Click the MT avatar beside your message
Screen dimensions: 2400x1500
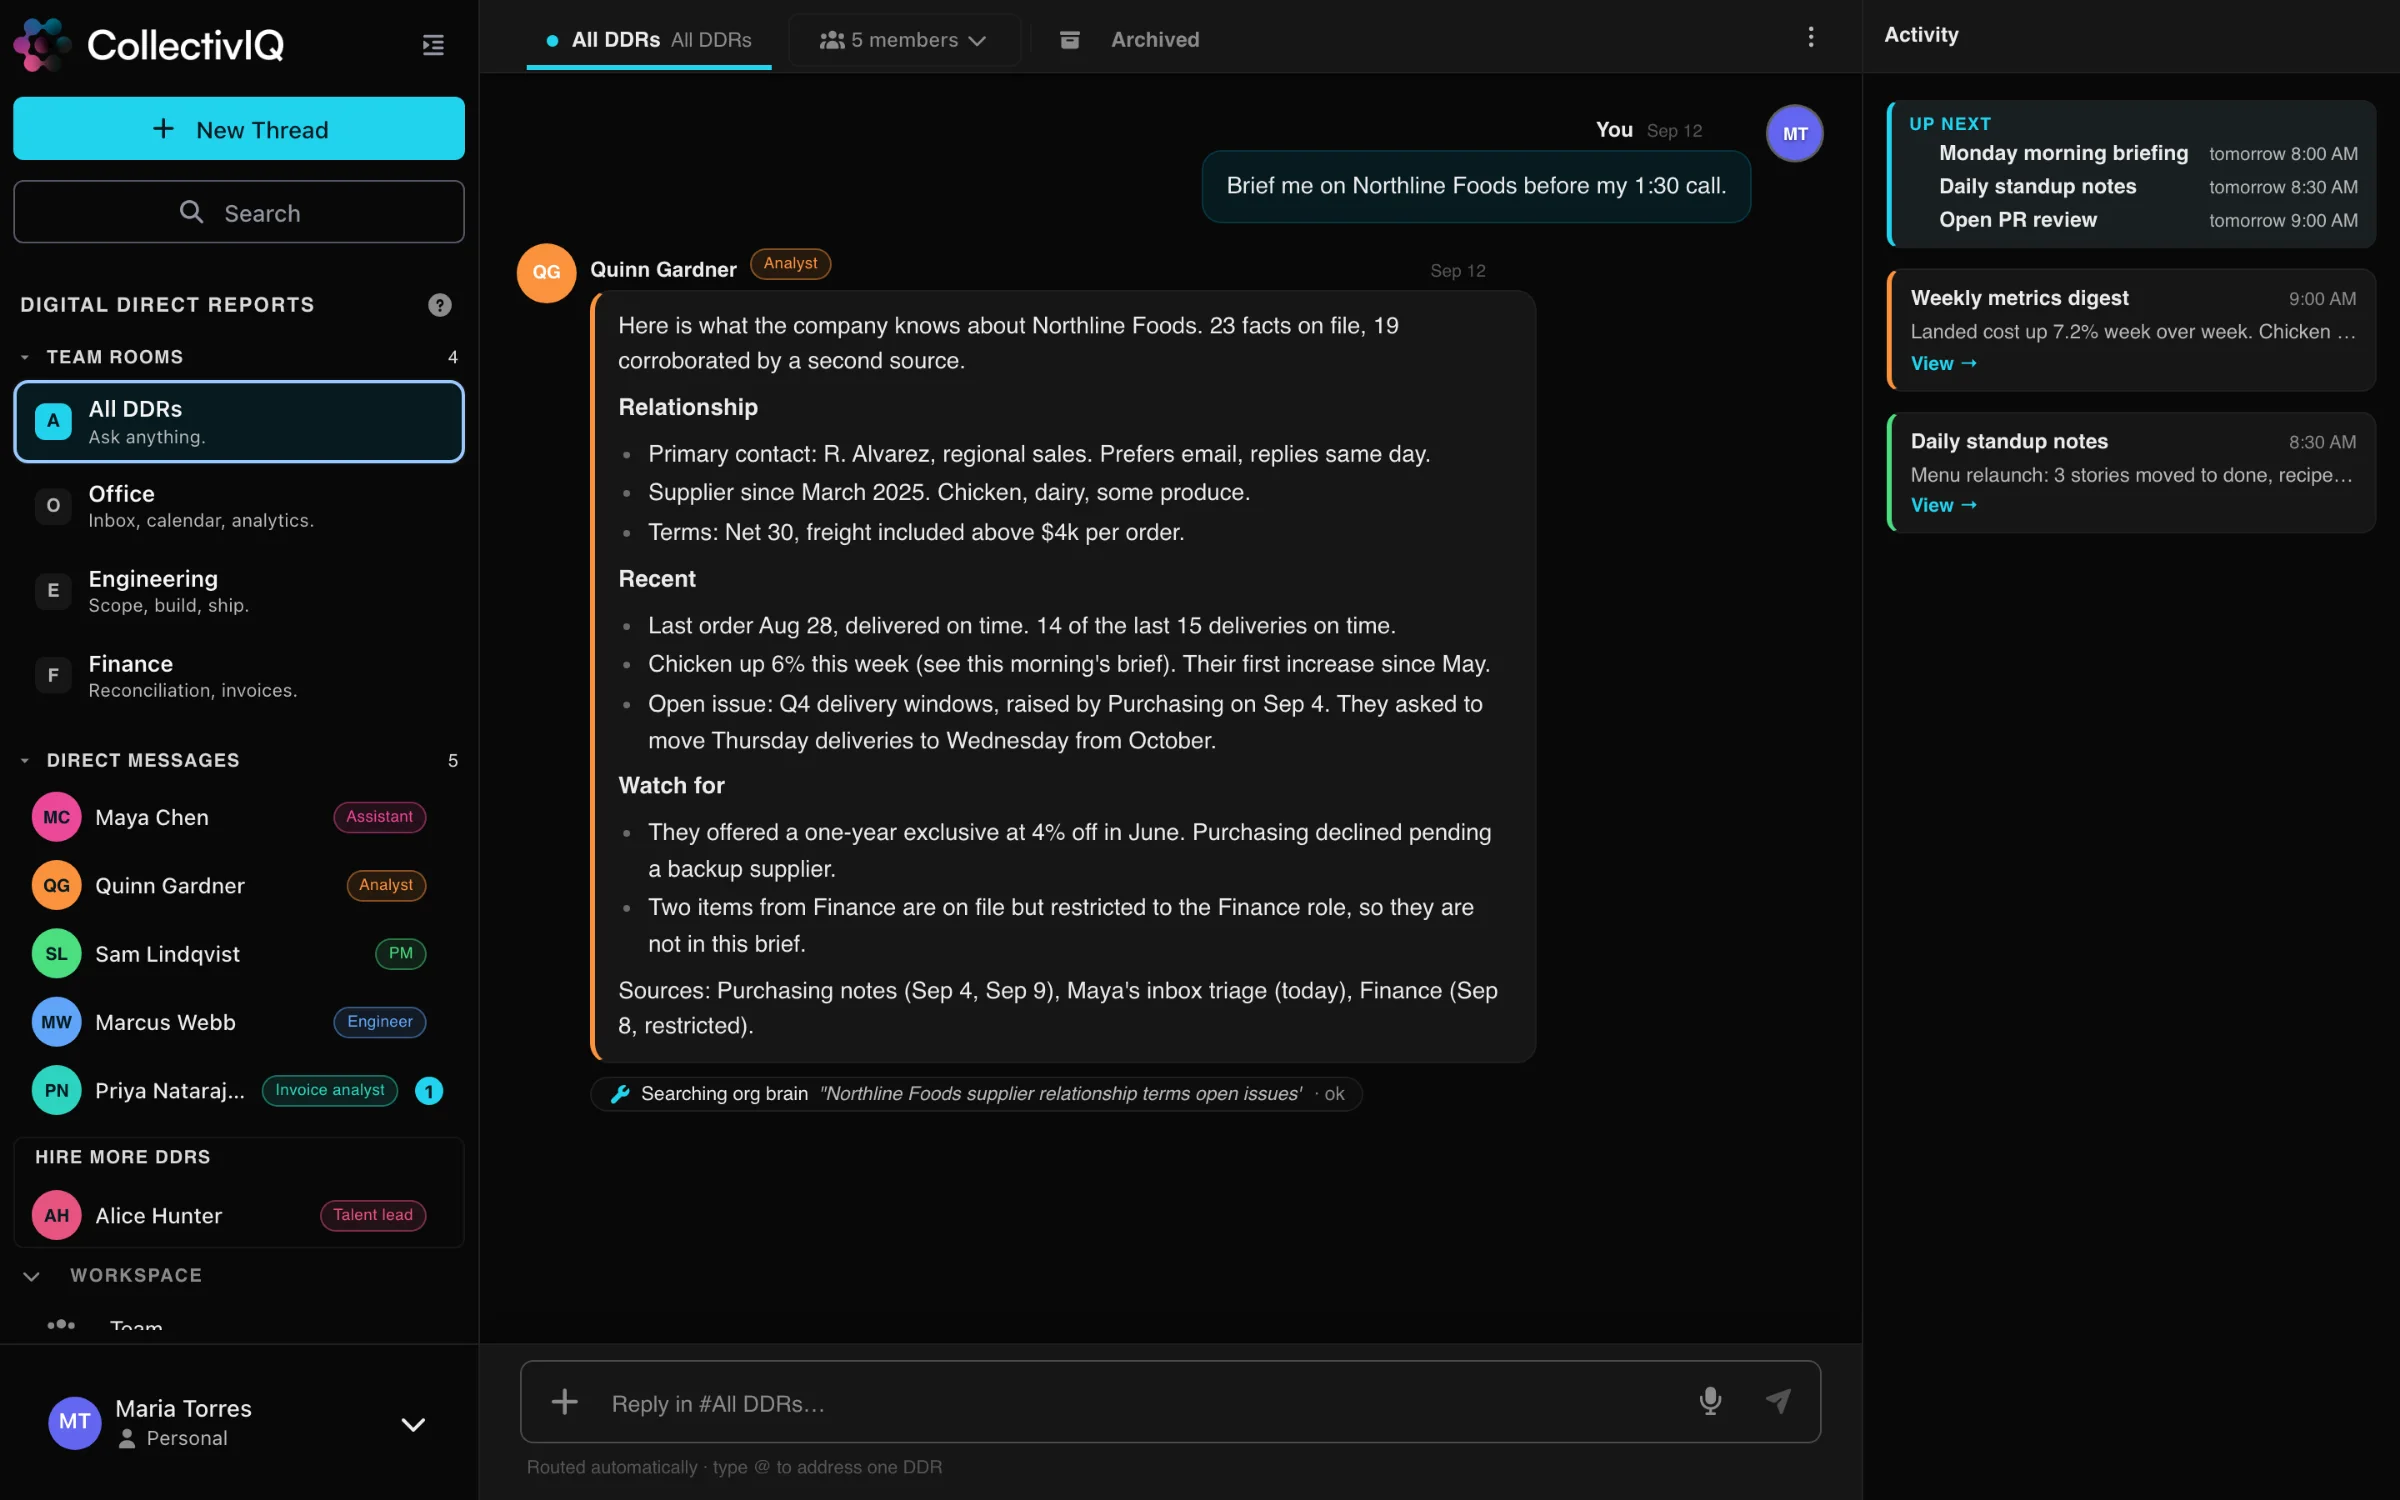[1794, 133]
